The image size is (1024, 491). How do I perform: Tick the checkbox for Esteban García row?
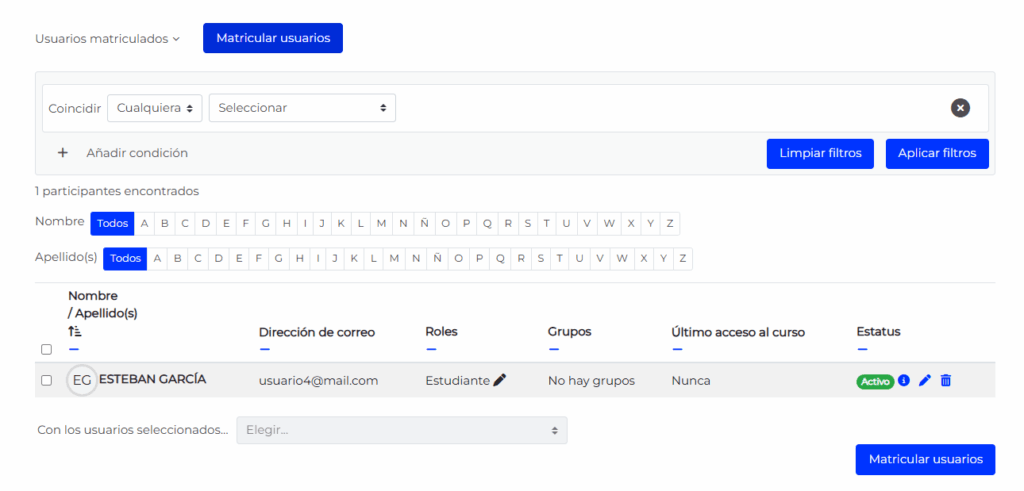click(x=46, y=380)
